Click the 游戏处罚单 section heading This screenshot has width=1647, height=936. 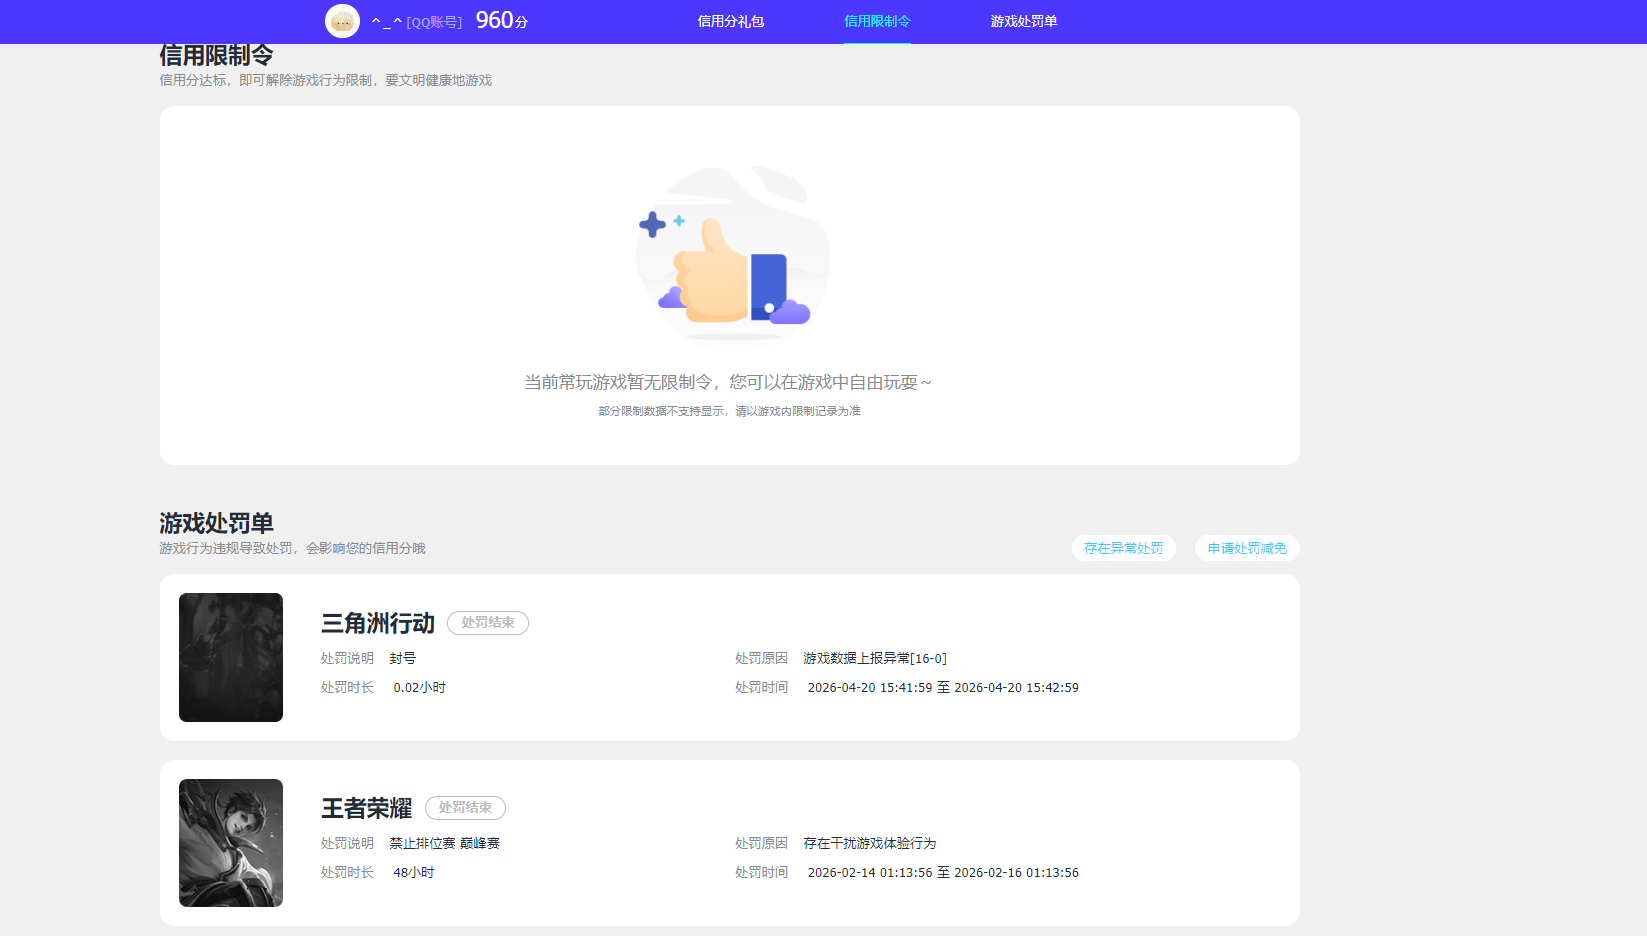(x=216, y=523)
